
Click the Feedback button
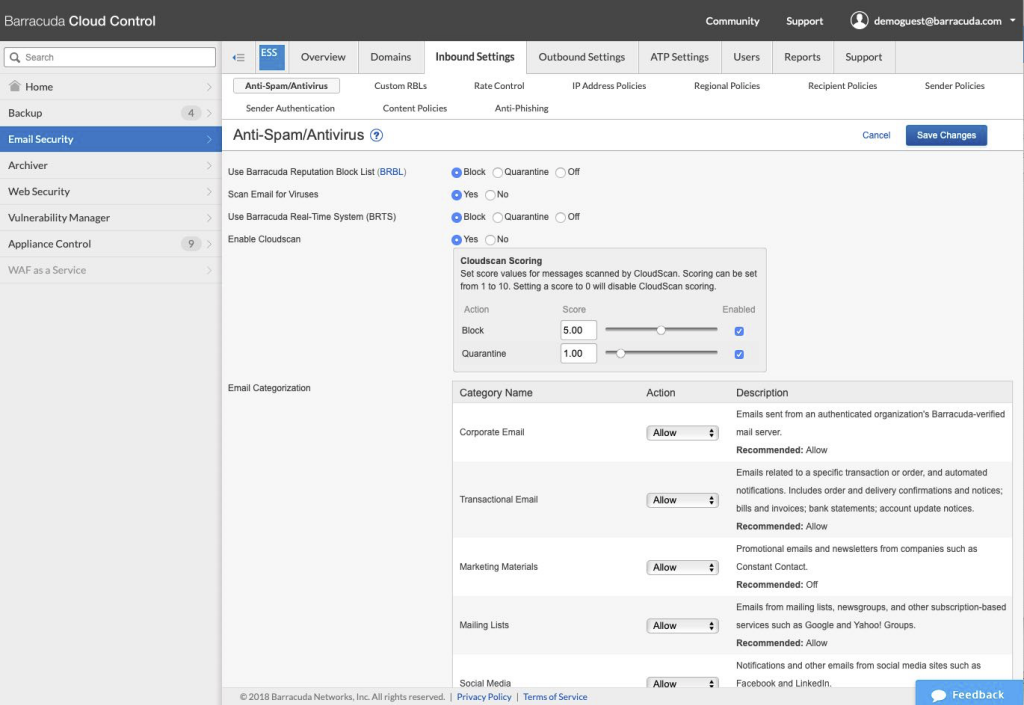[x=969, y=693]
